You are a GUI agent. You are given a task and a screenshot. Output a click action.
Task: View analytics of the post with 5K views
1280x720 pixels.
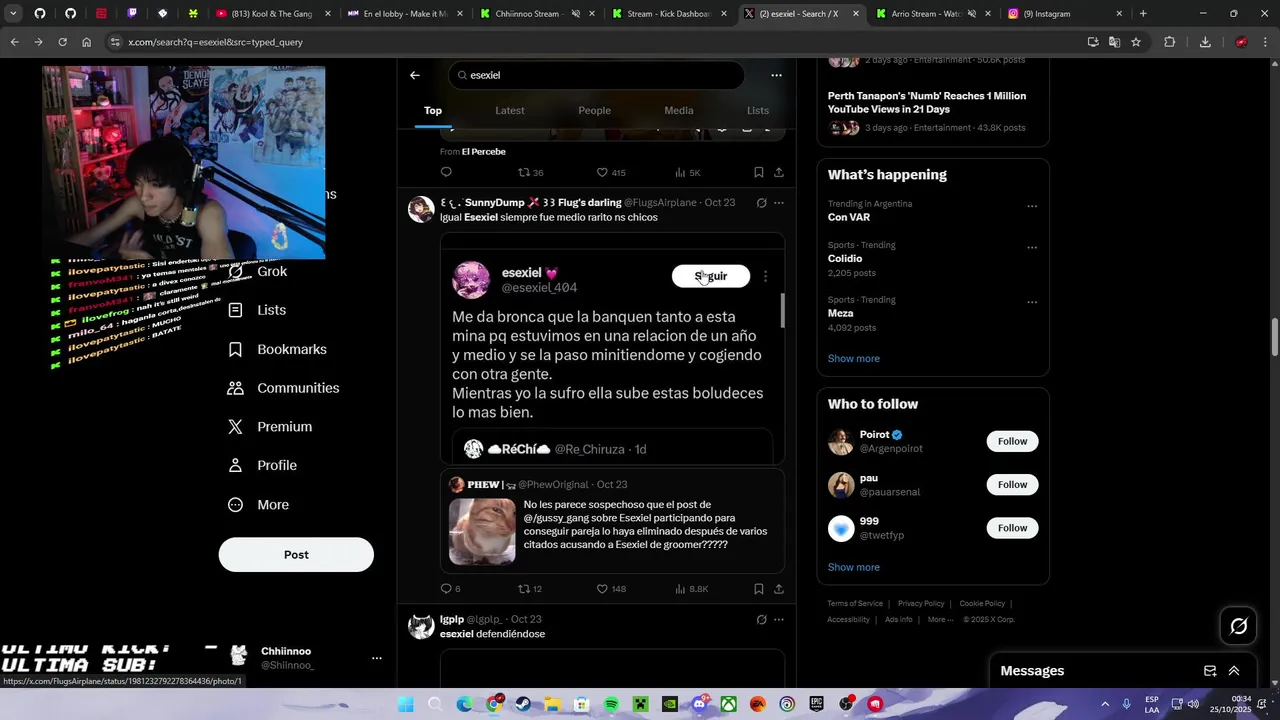tap(688, 173)
